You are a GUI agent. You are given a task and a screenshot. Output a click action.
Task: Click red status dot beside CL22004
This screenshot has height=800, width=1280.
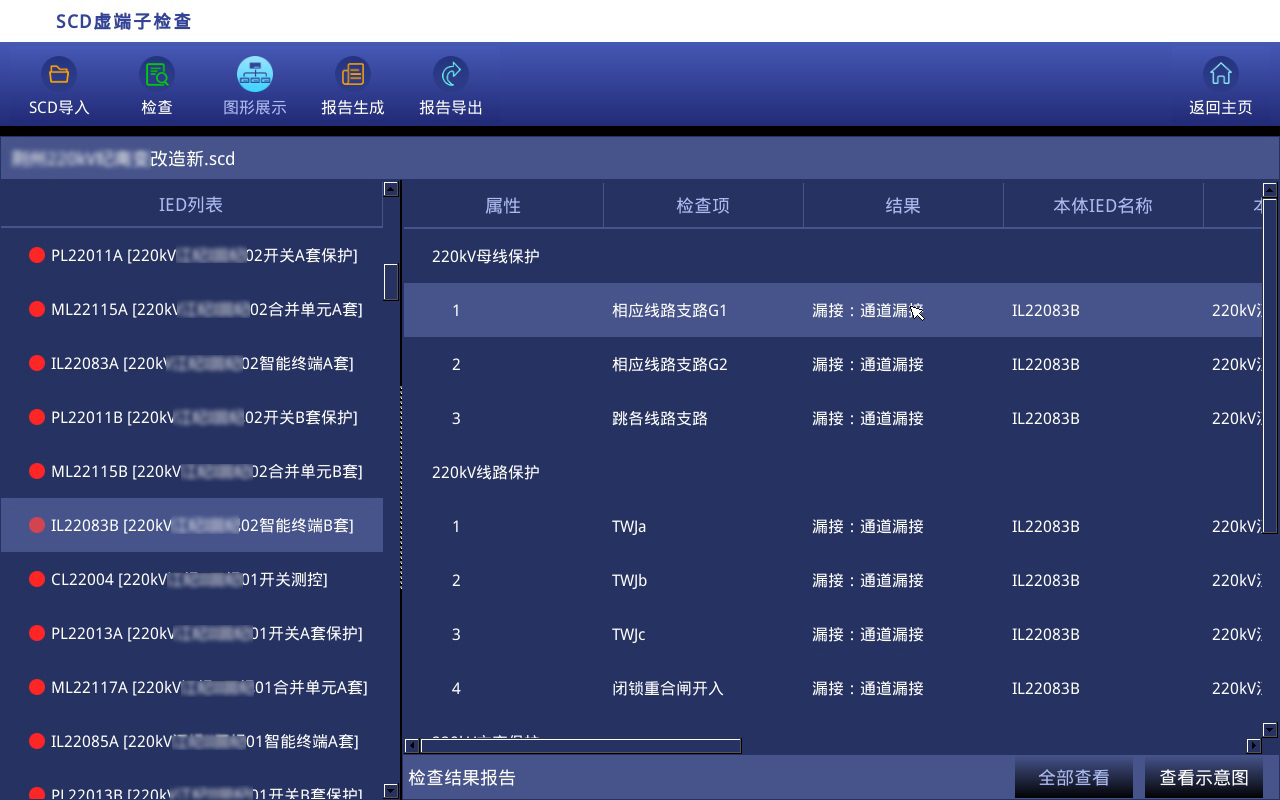pos(37,579)
